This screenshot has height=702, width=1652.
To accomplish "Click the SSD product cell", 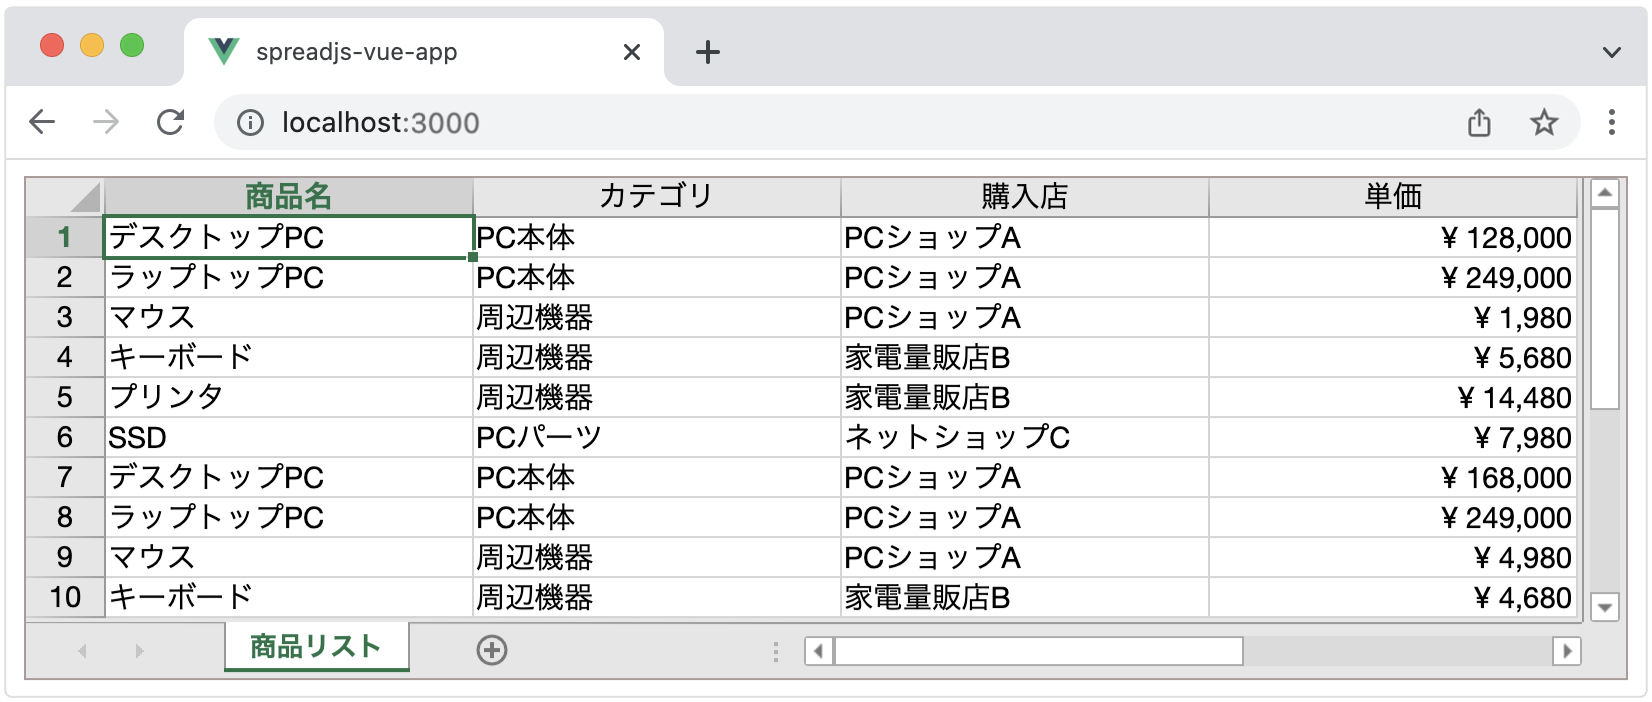I will pyautogui.click(x=289, y=437).
